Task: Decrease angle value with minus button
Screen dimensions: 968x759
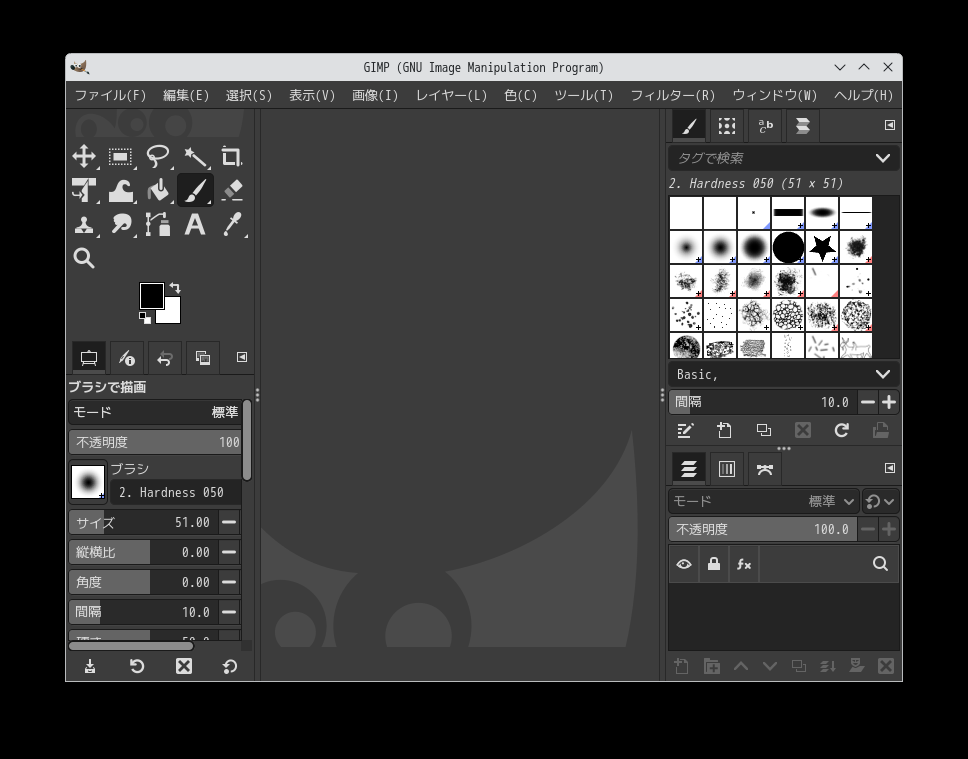Action: pos(229,582)
